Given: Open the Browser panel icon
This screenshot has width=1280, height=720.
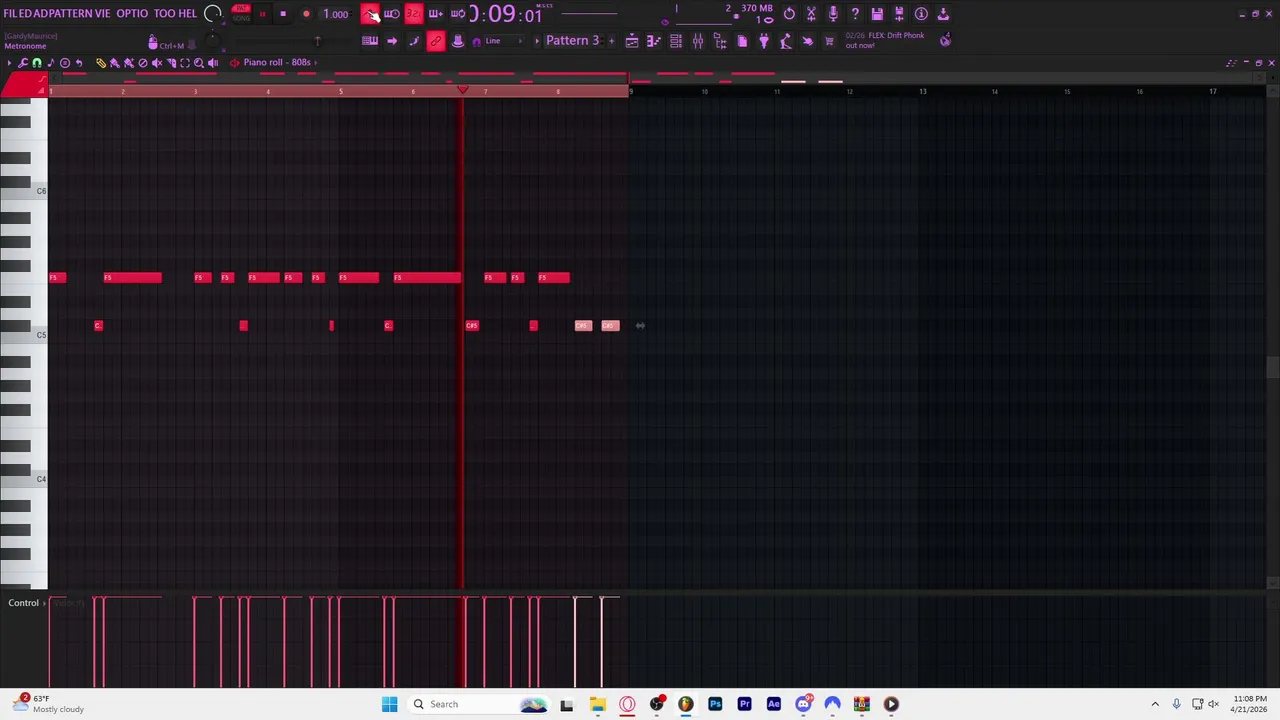Looking at the screenshot, I should [x=720, y=41].
